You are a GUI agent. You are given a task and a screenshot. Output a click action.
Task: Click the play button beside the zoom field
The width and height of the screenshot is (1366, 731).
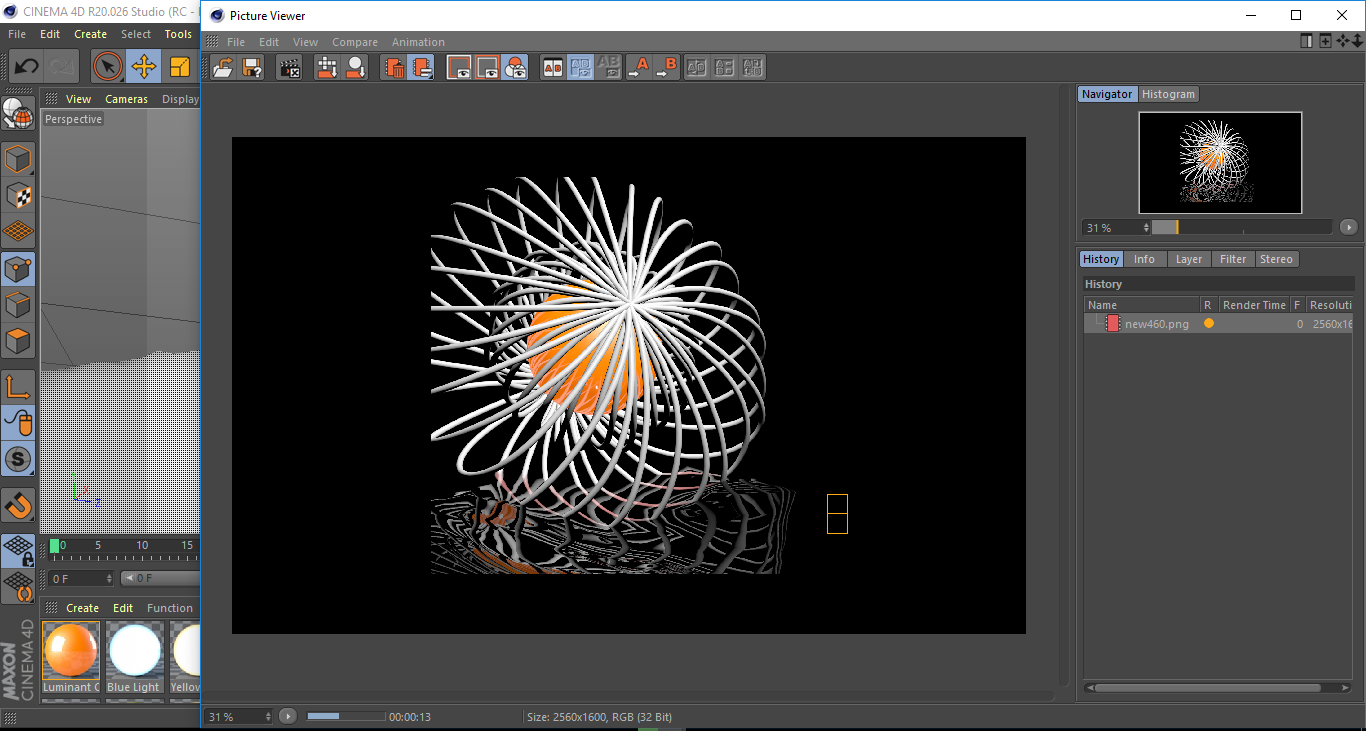coord(288,716)
